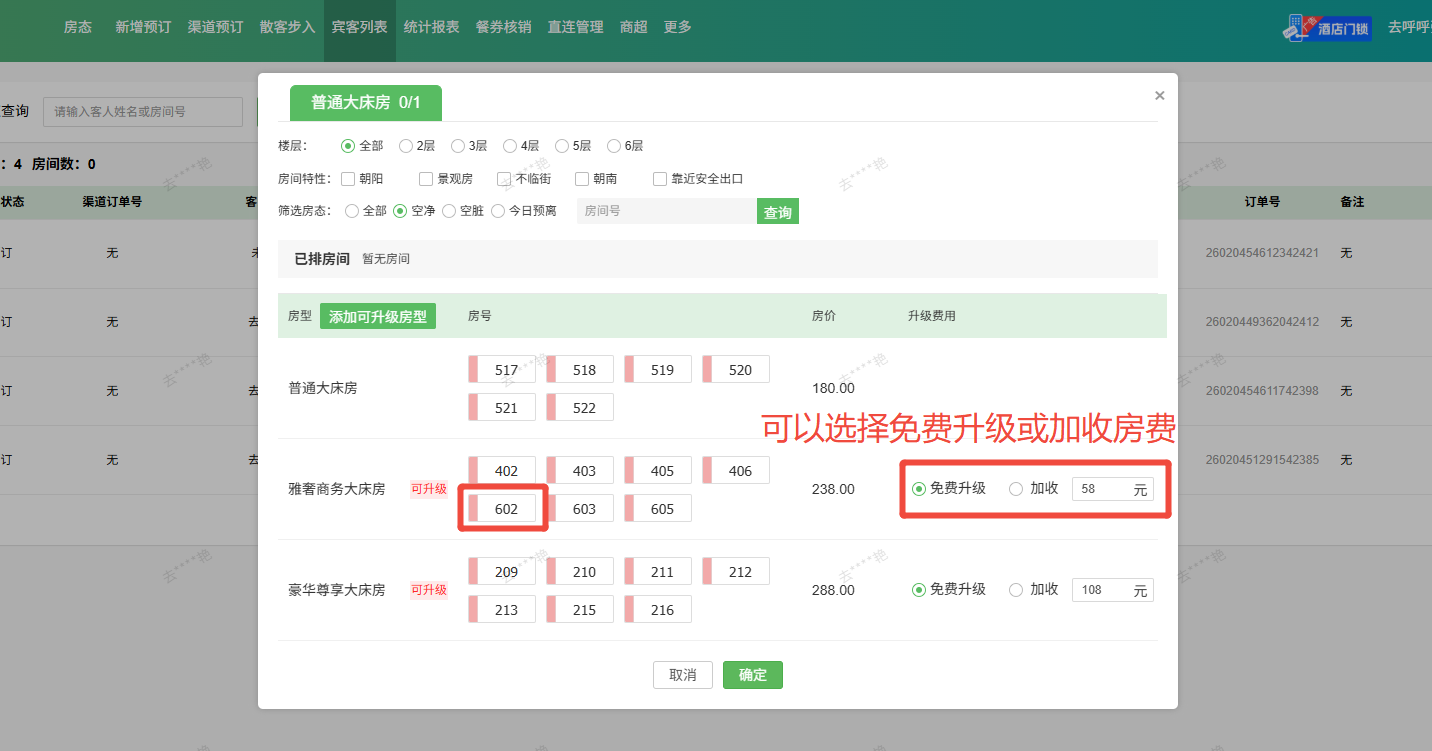
Task: Click the green 确定 button
Action: [x=752, y=675]
